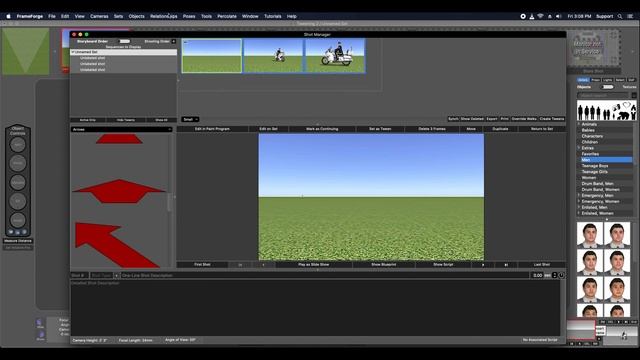
Task: Open the Objects menu
Action: point(136,16)
